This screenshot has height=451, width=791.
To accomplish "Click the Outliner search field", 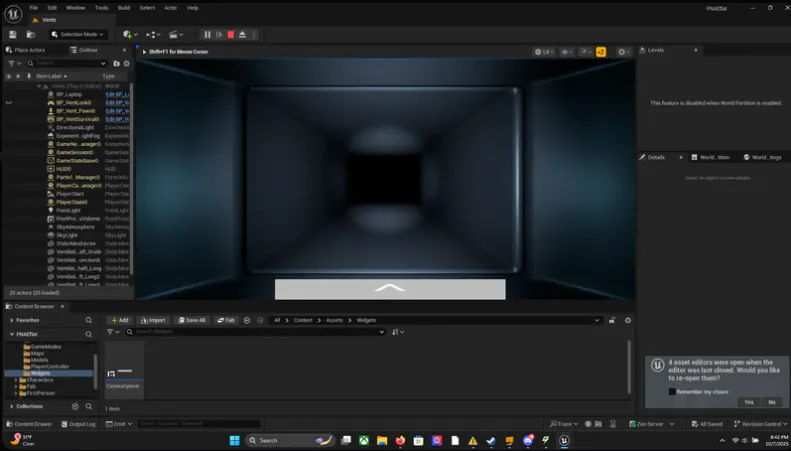I will coord(67,64).
